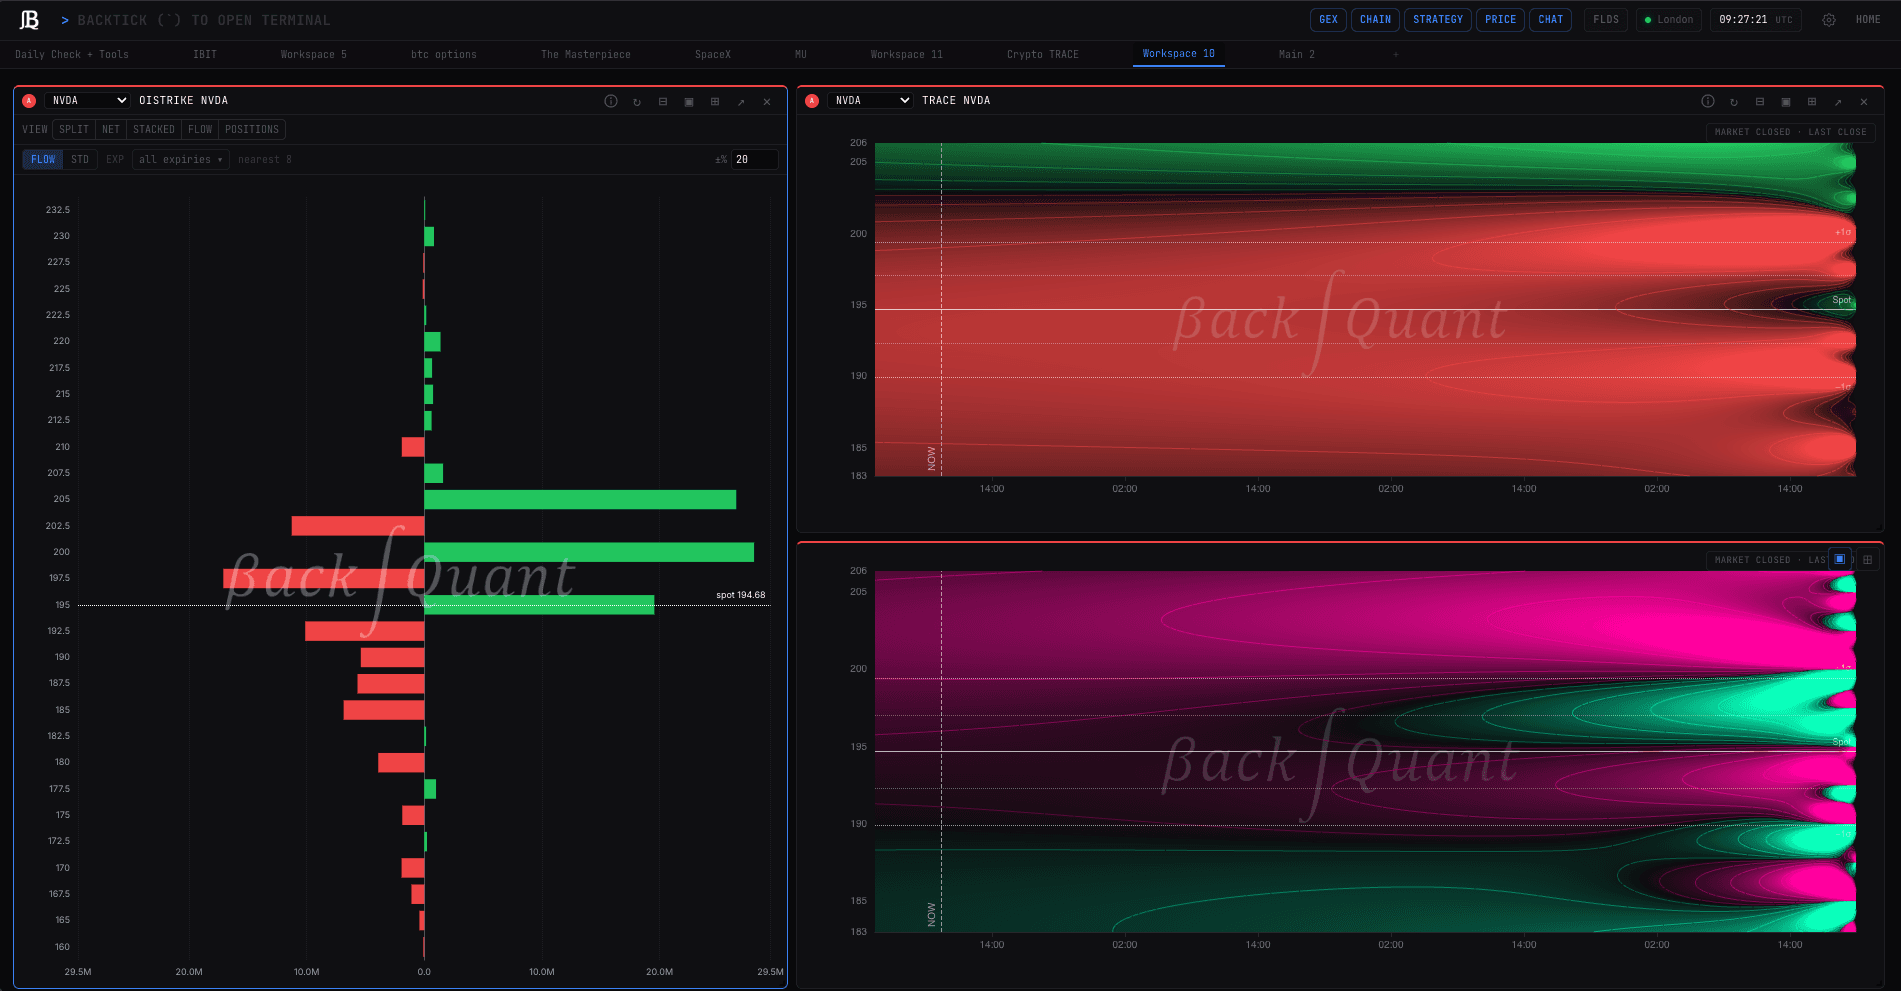This screenshot has width=1901, height=991.
Task: Click filled square icon in TRACE panel
Action: (1786, 101)
